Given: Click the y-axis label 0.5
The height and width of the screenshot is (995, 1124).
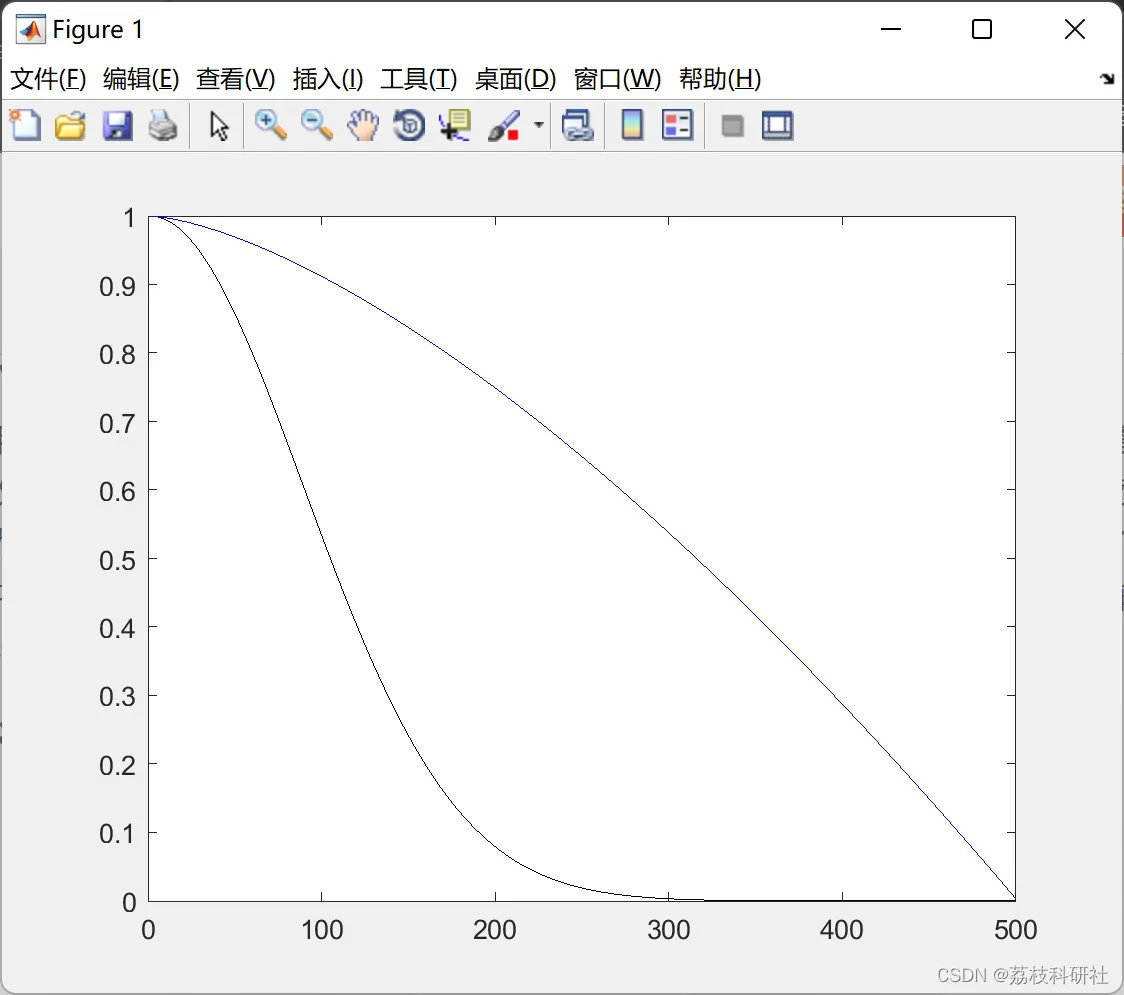Looking at the screenshot, I should tap(117, 561).
